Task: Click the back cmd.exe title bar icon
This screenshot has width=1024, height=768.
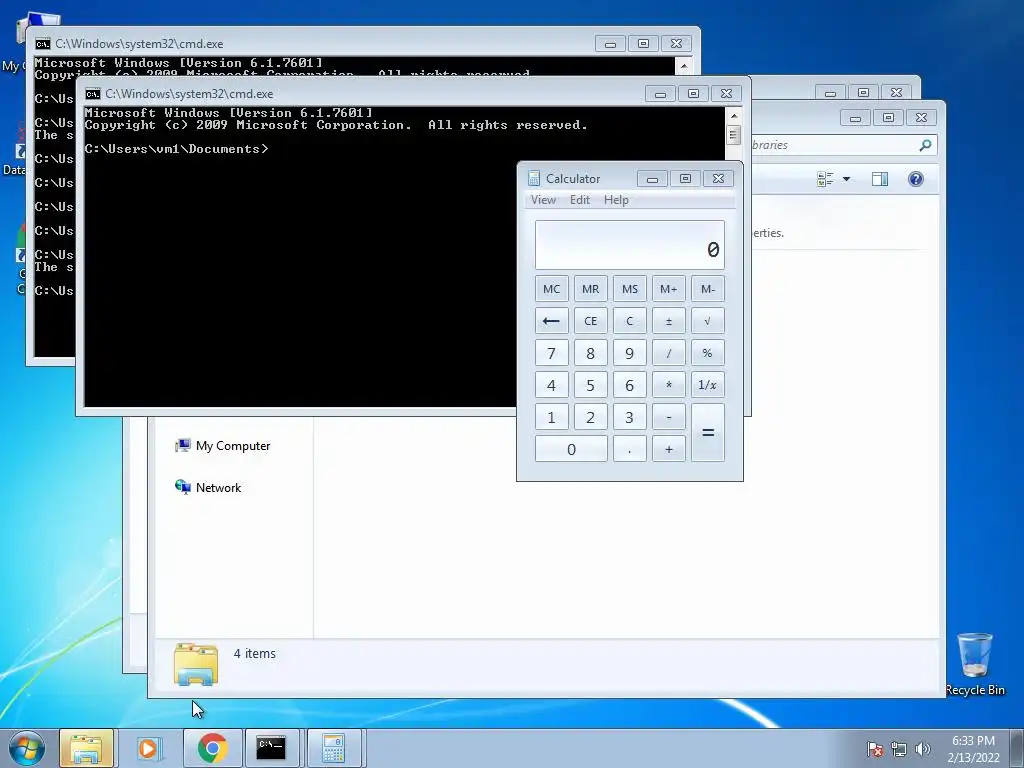Action: tap(43, 44)
